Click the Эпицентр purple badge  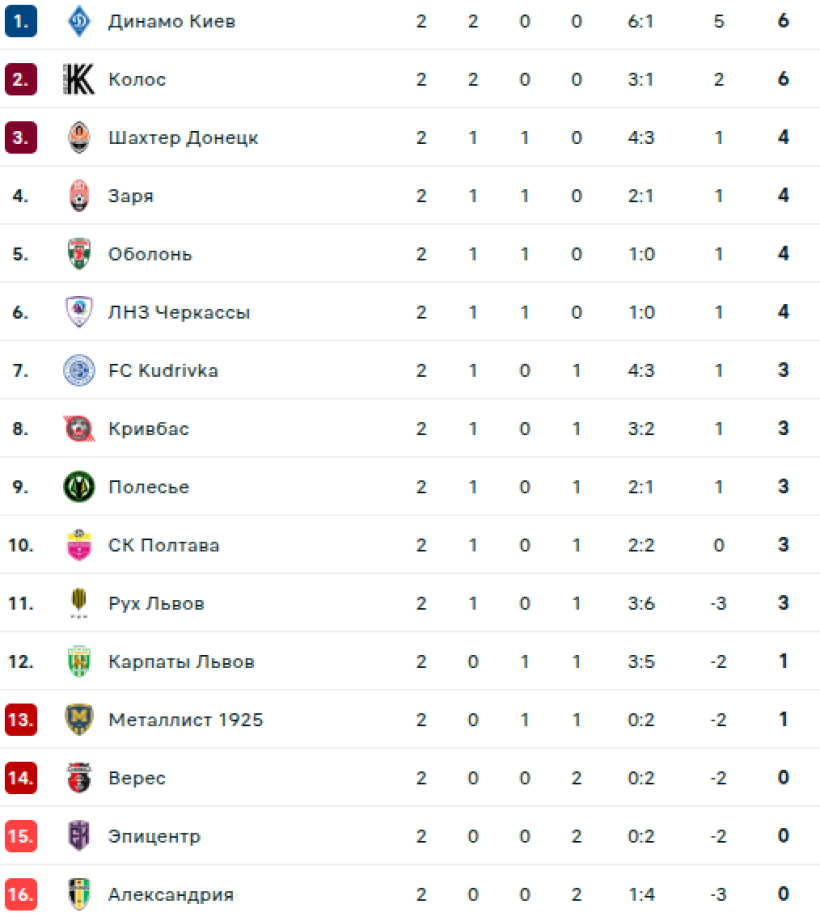click(79, 836)
